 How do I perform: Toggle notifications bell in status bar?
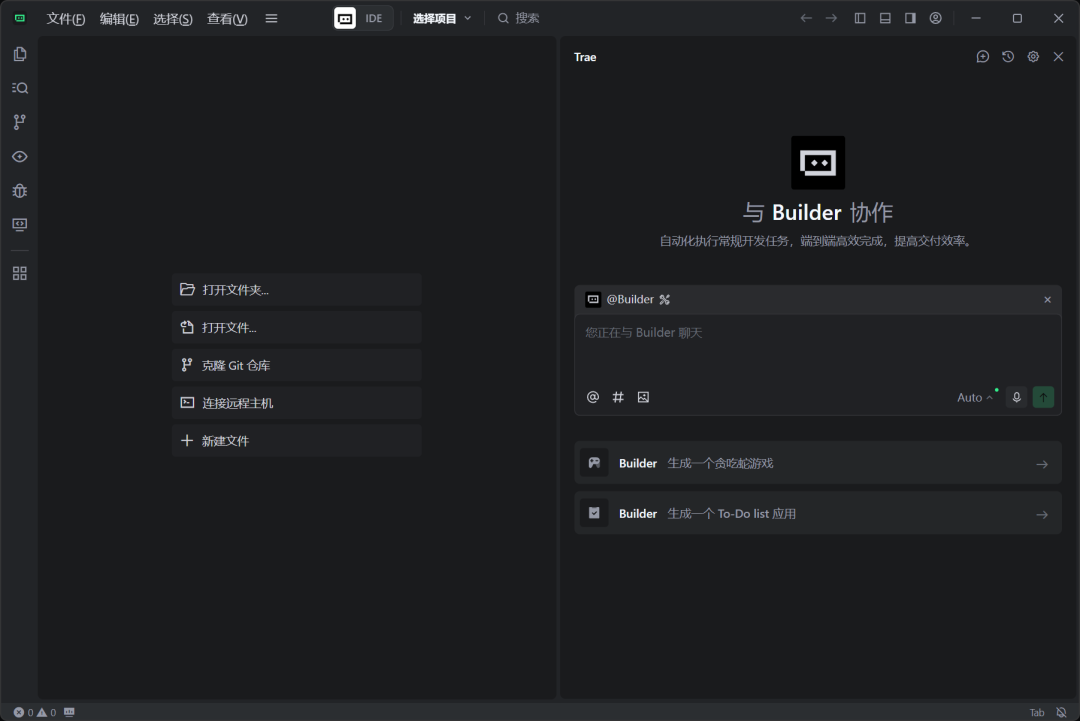(x=1061, y=713)
